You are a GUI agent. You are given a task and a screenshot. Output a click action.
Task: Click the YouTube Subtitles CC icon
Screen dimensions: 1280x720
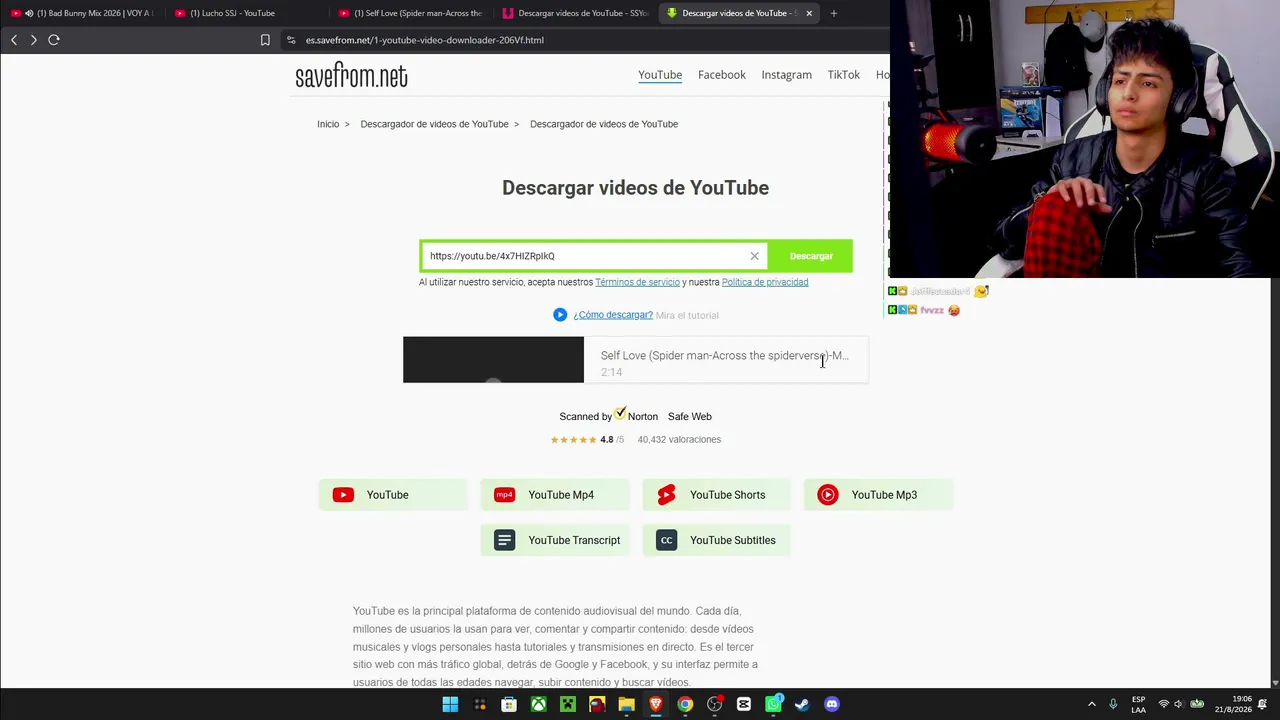coord(667,540)
